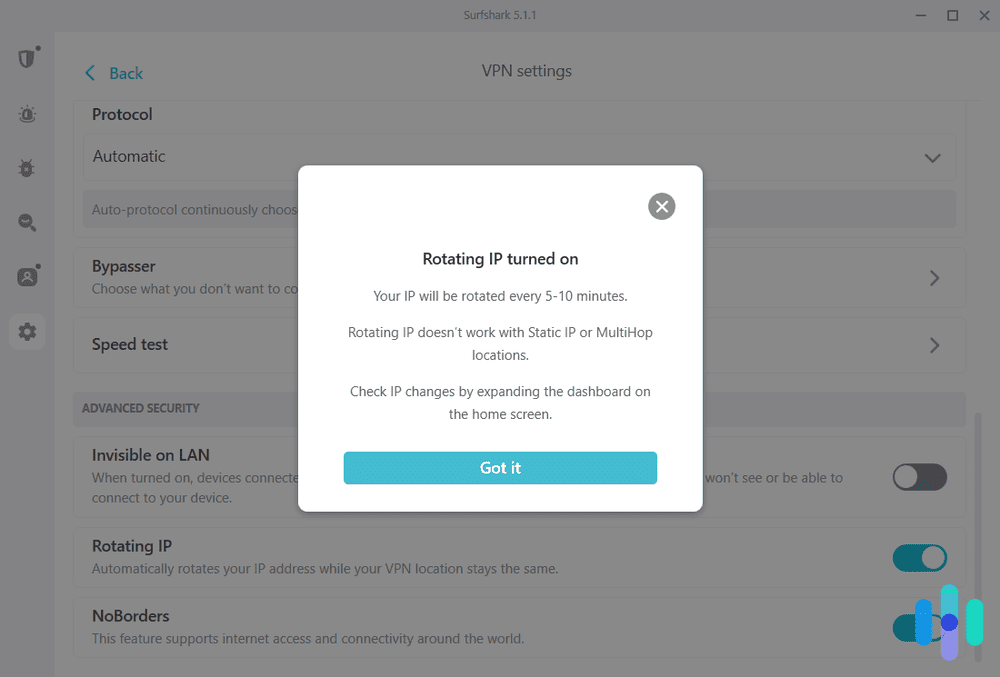The width and height of the screenshot is (1000, 677).
Task: Open the Bypasser settings row
Action: click(500, 277)
